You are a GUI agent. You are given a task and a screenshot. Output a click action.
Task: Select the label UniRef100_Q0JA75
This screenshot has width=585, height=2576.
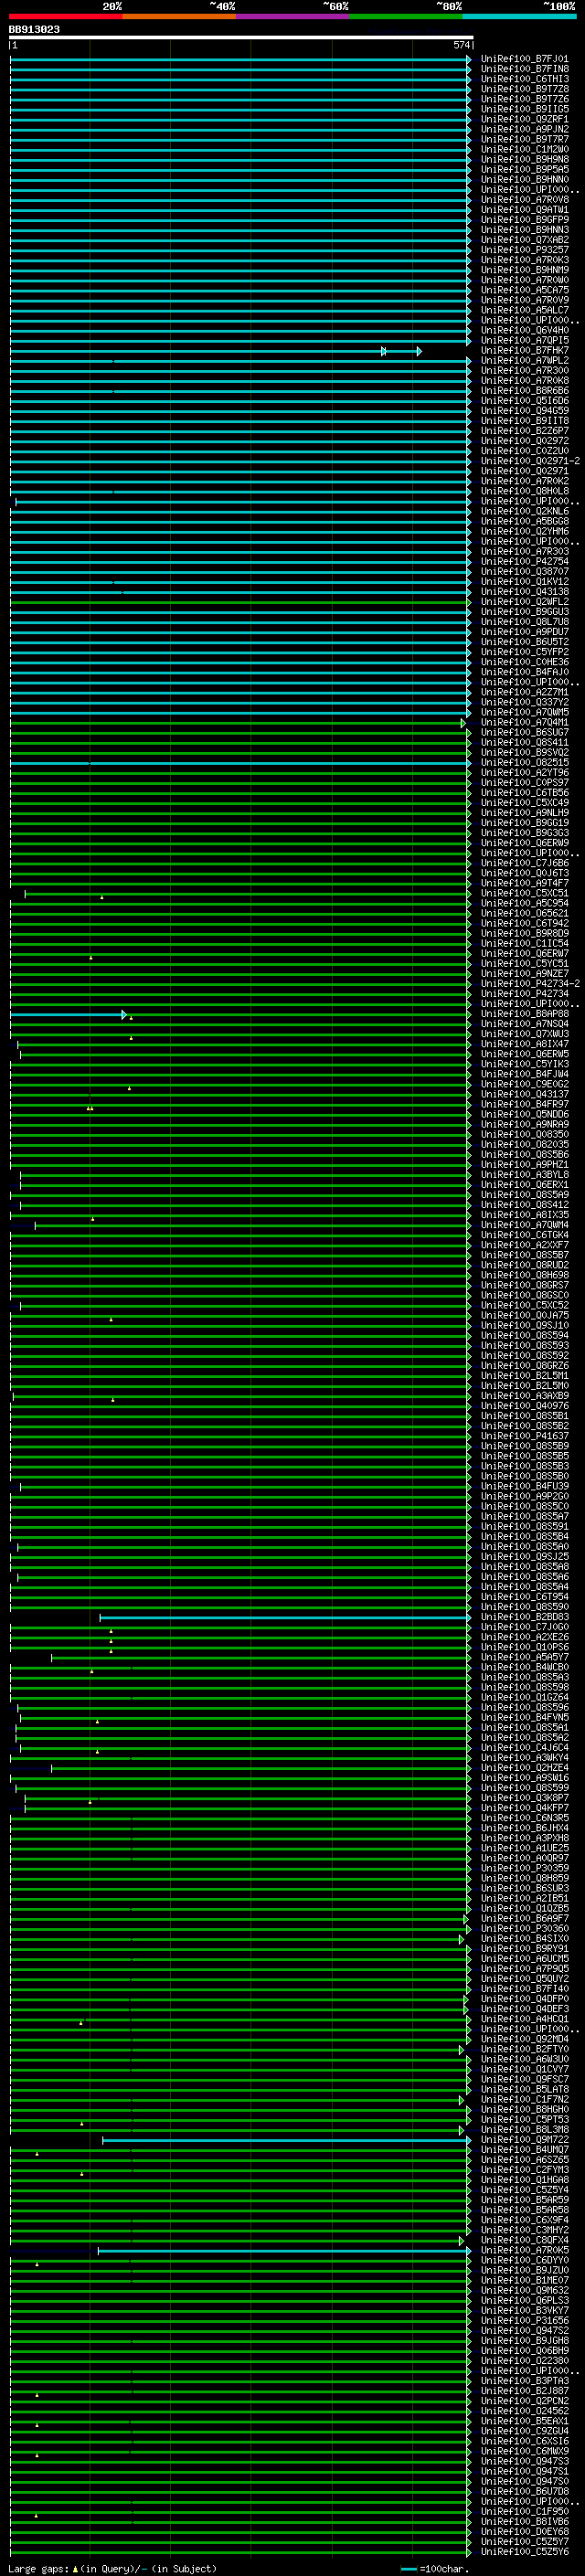tap(524, 1315)
